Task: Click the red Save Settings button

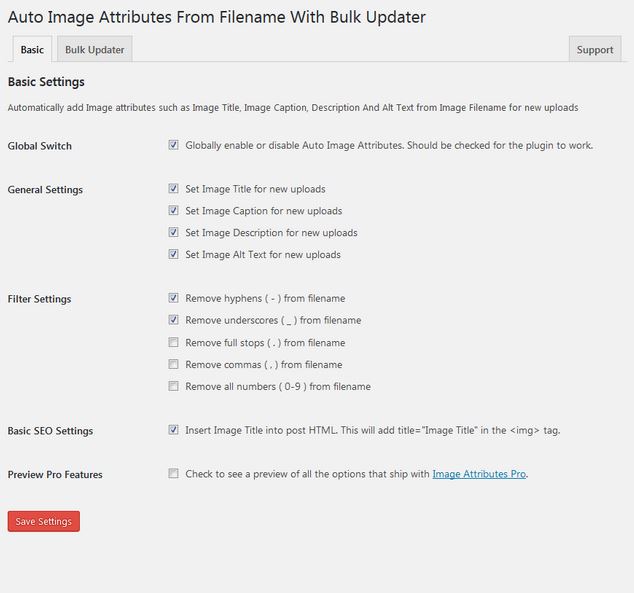Action: coord(44,521)
